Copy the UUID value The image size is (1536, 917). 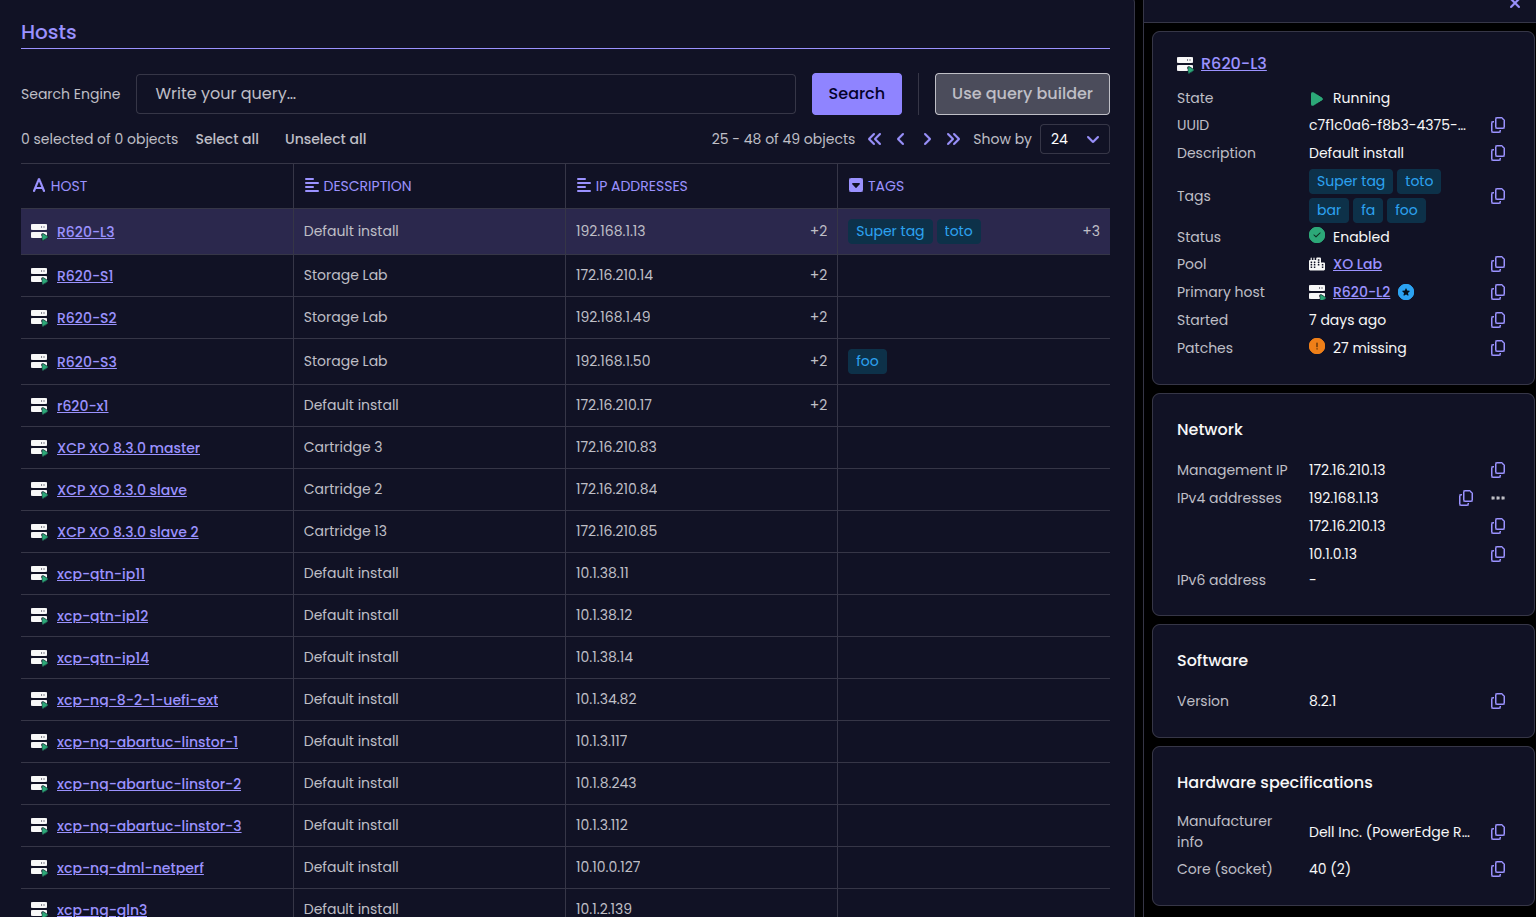click(x=1497, y=125)
